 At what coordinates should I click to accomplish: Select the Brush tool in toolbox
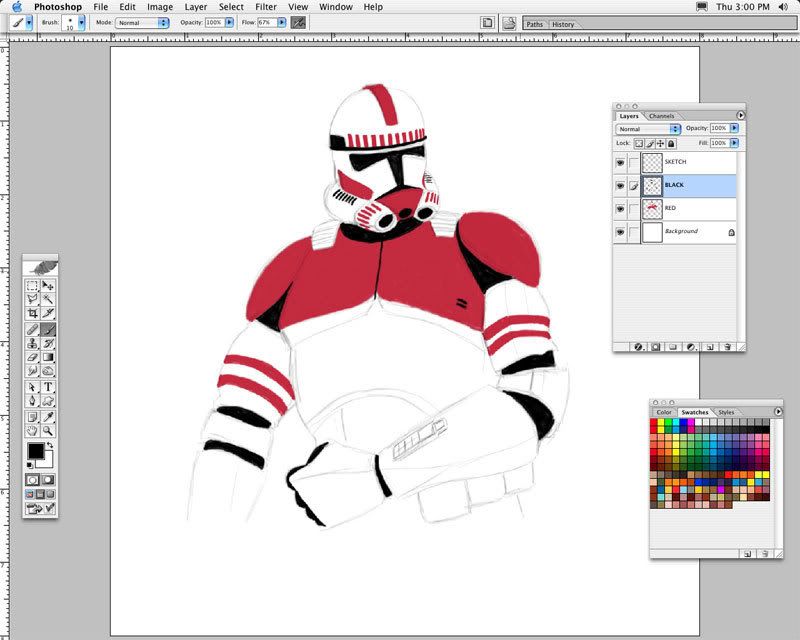pyautogui.click(x=48, y=330)
